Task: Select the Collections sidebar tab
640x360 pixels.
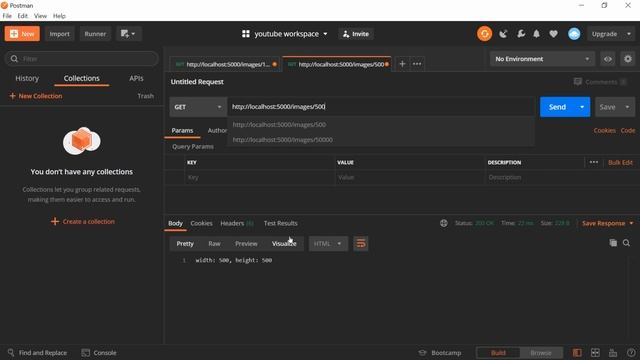Action: pyautogui.click(x=81, y=78)
